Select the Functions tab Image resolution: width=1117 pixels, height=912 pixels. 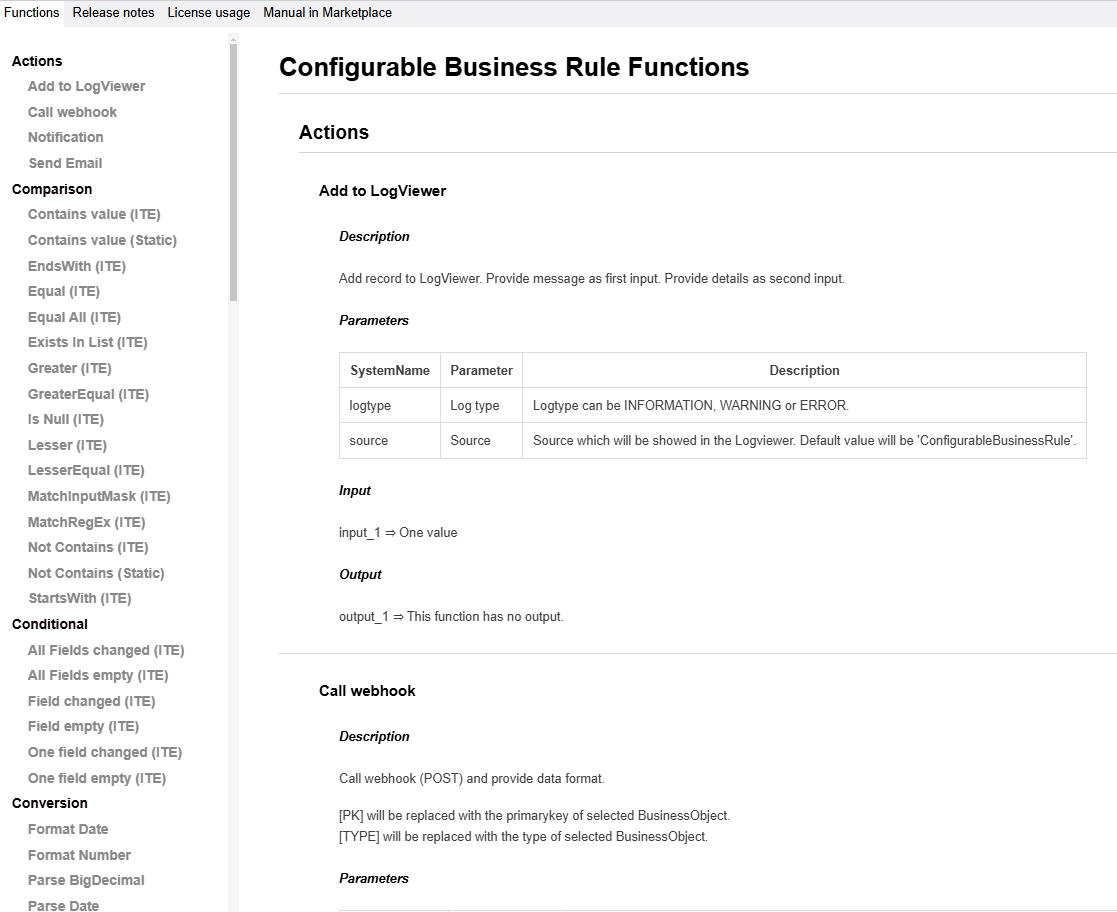[31, 13]
